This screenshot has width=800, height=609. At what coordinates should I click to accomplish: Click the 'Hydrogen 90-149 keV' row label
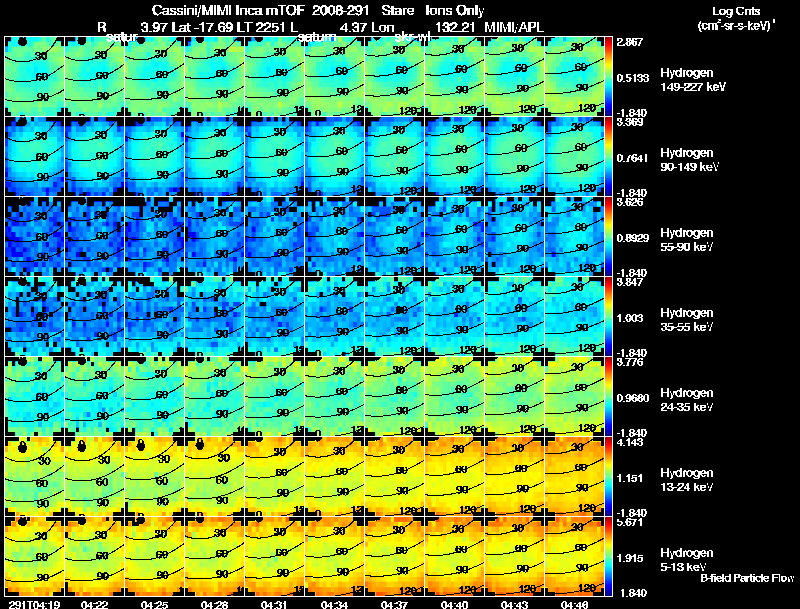click(689, 160)
